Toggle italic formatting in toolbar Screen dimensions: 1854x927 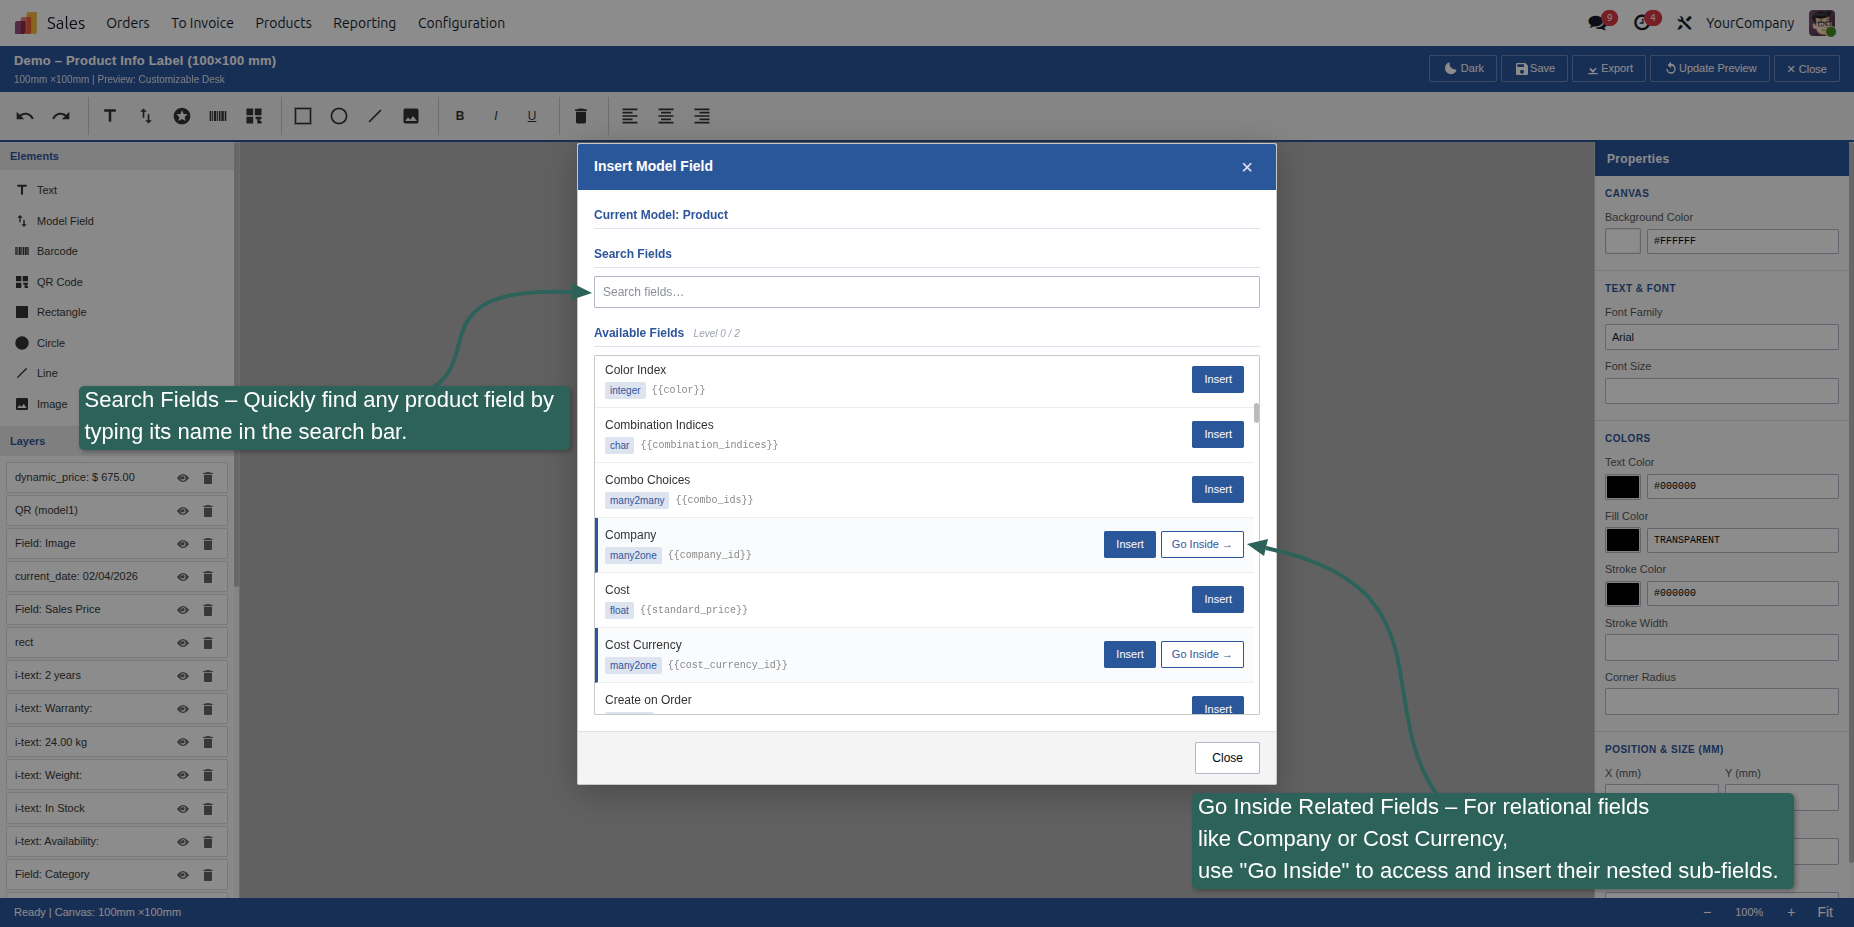(496, 116)
